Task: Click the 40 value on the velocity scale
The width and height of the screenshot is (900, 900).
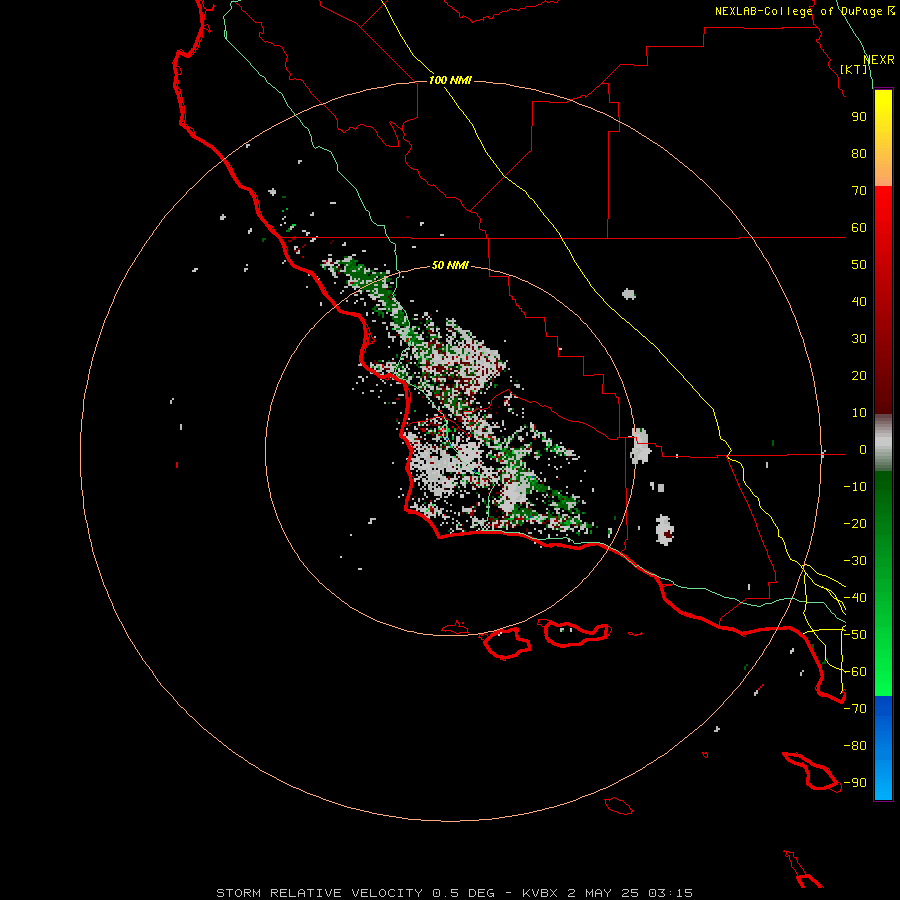Action: tap(859, 302)
